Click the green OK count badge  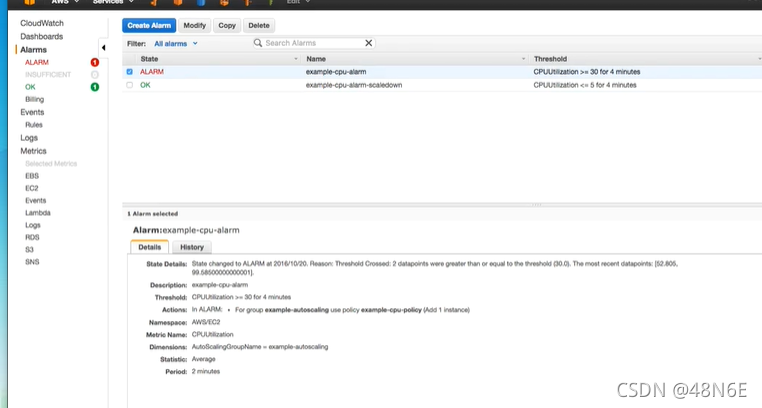click(x=95, y=87)
